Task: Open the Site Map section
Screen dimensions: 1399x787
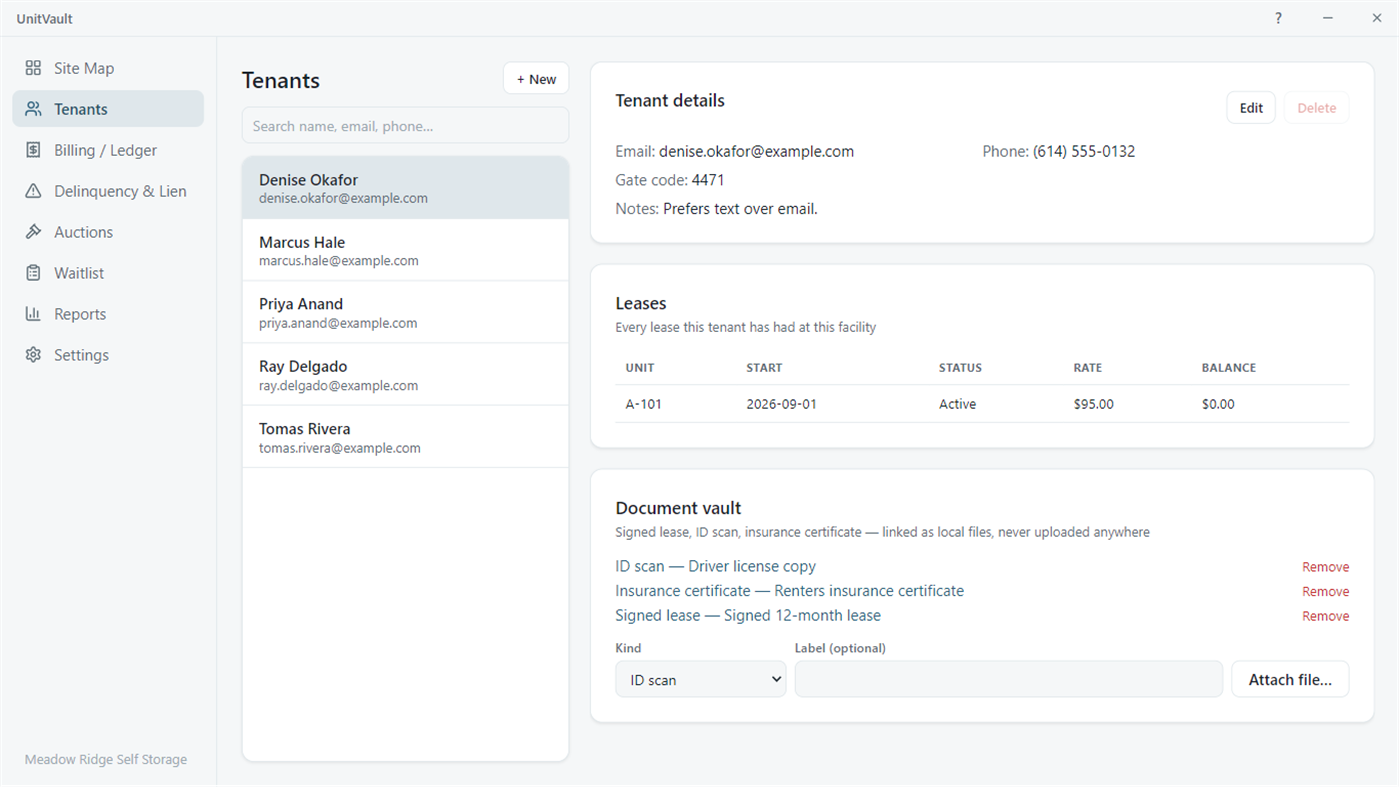Action: [x=108, y=68]
